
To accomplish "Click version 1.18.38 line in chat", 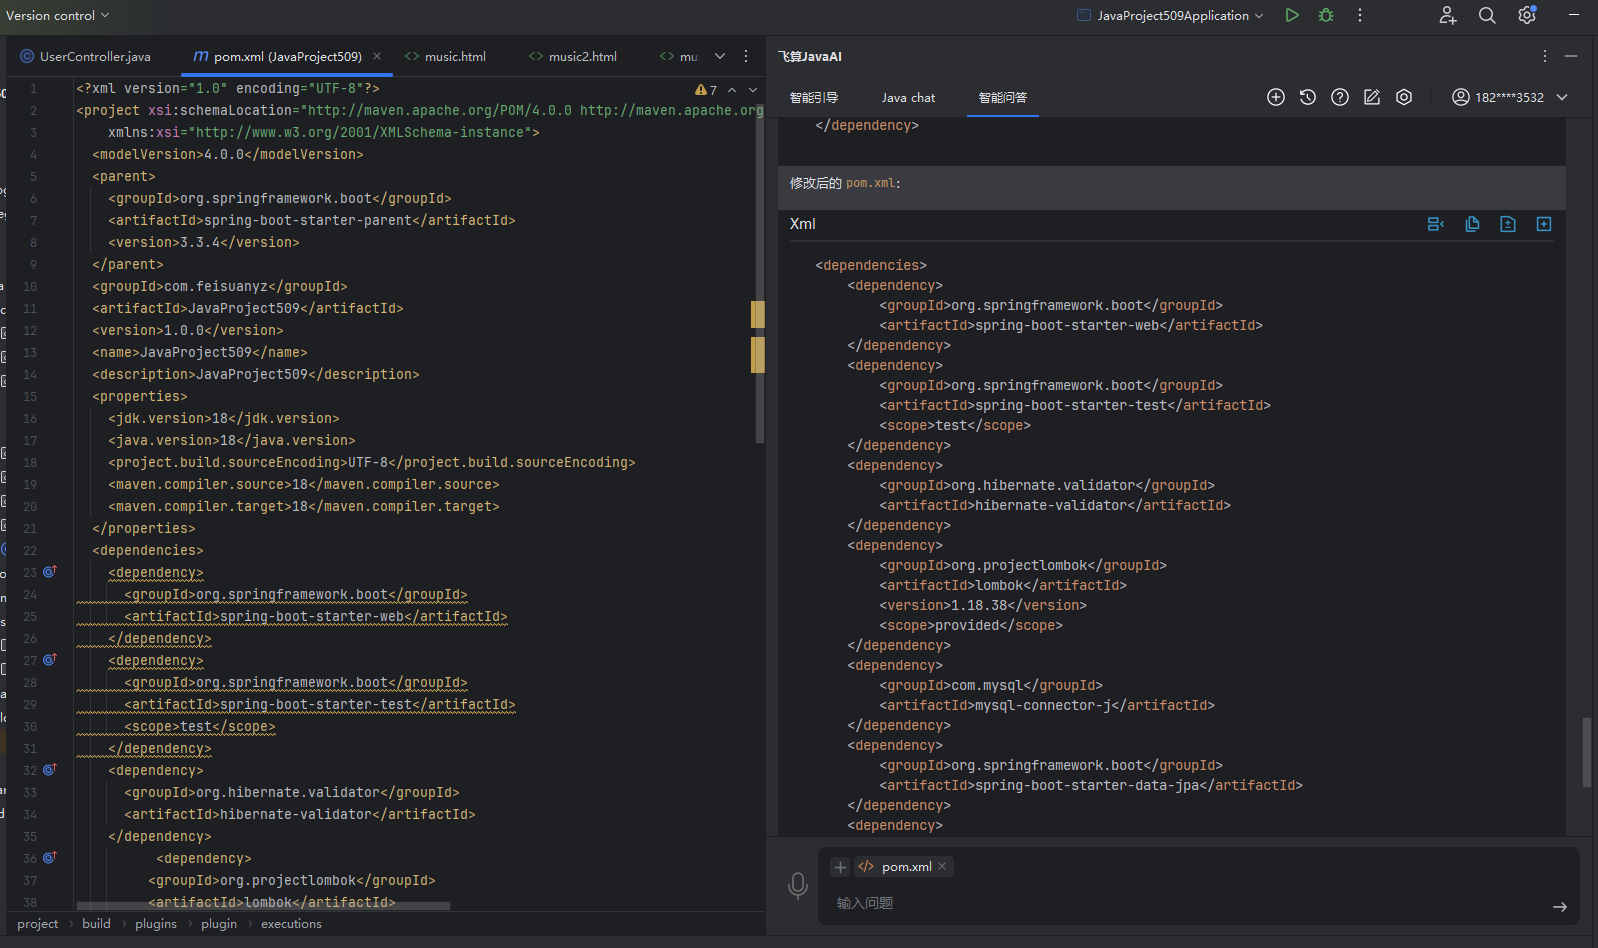I will tap(983, 605).
